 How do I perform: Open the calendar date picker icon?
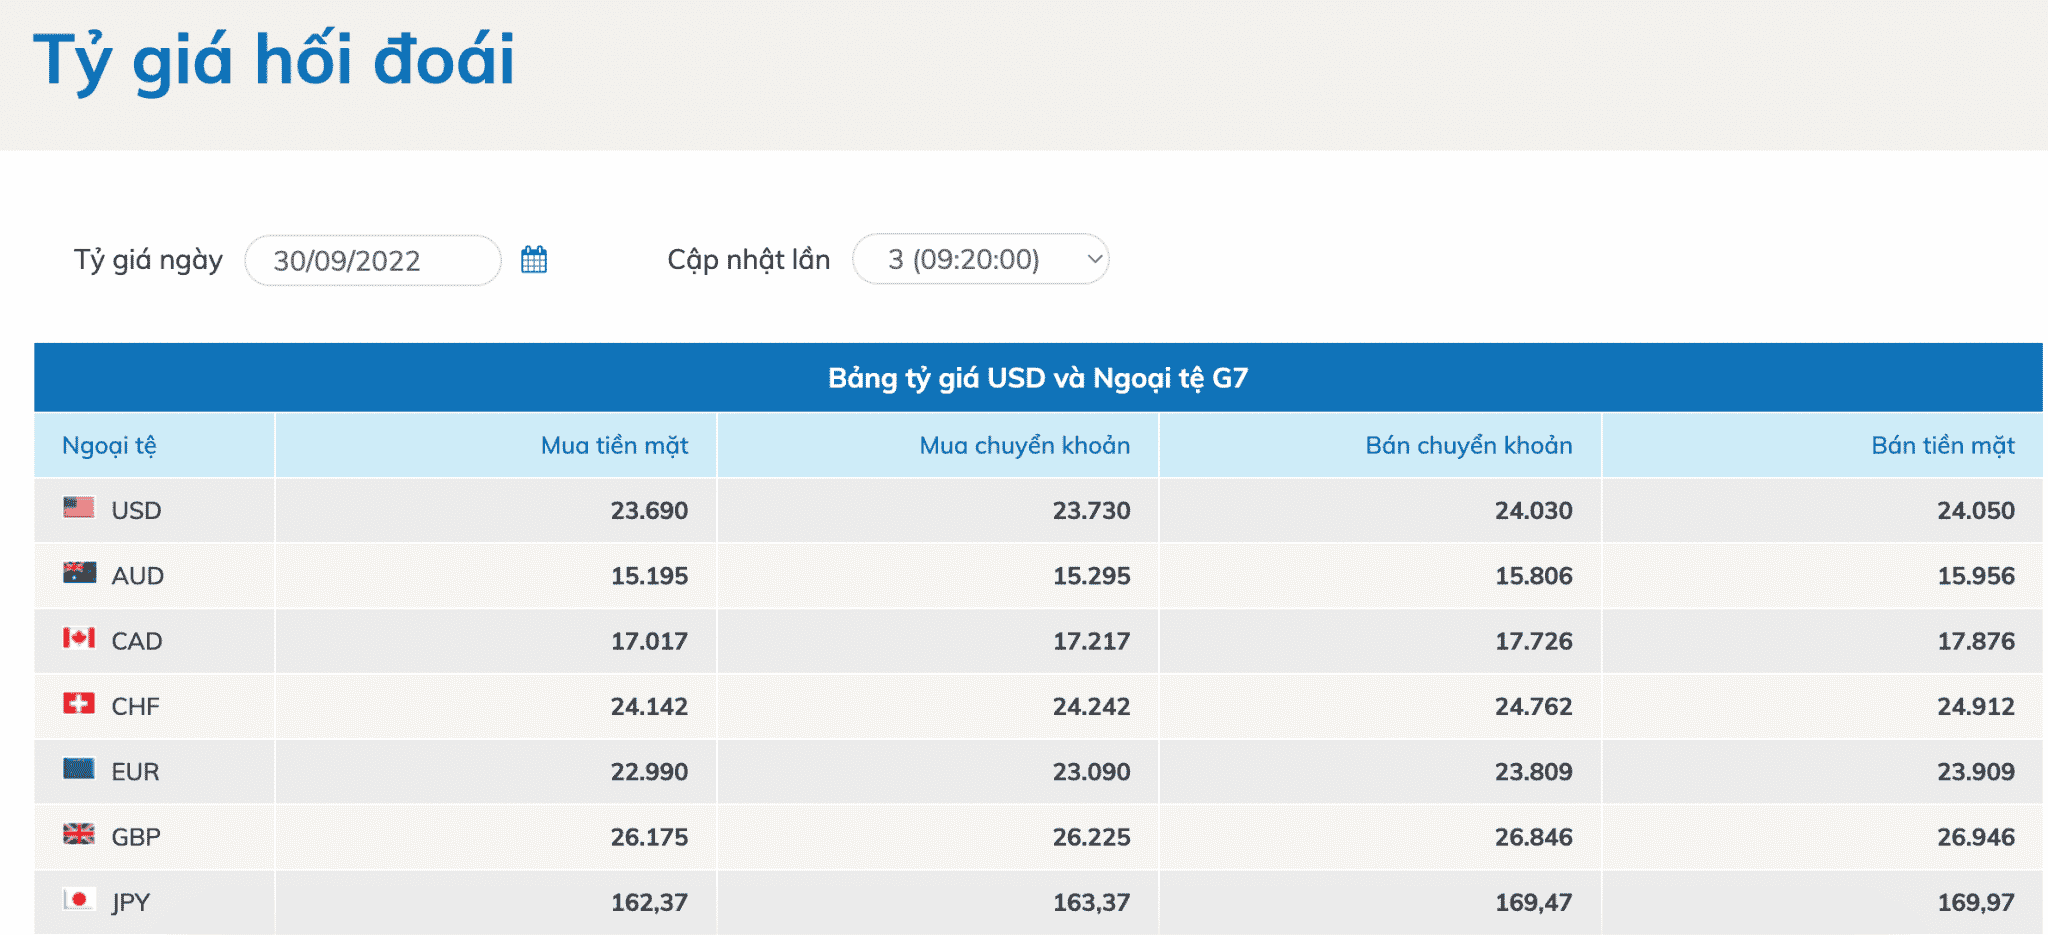tap(534, 260)
